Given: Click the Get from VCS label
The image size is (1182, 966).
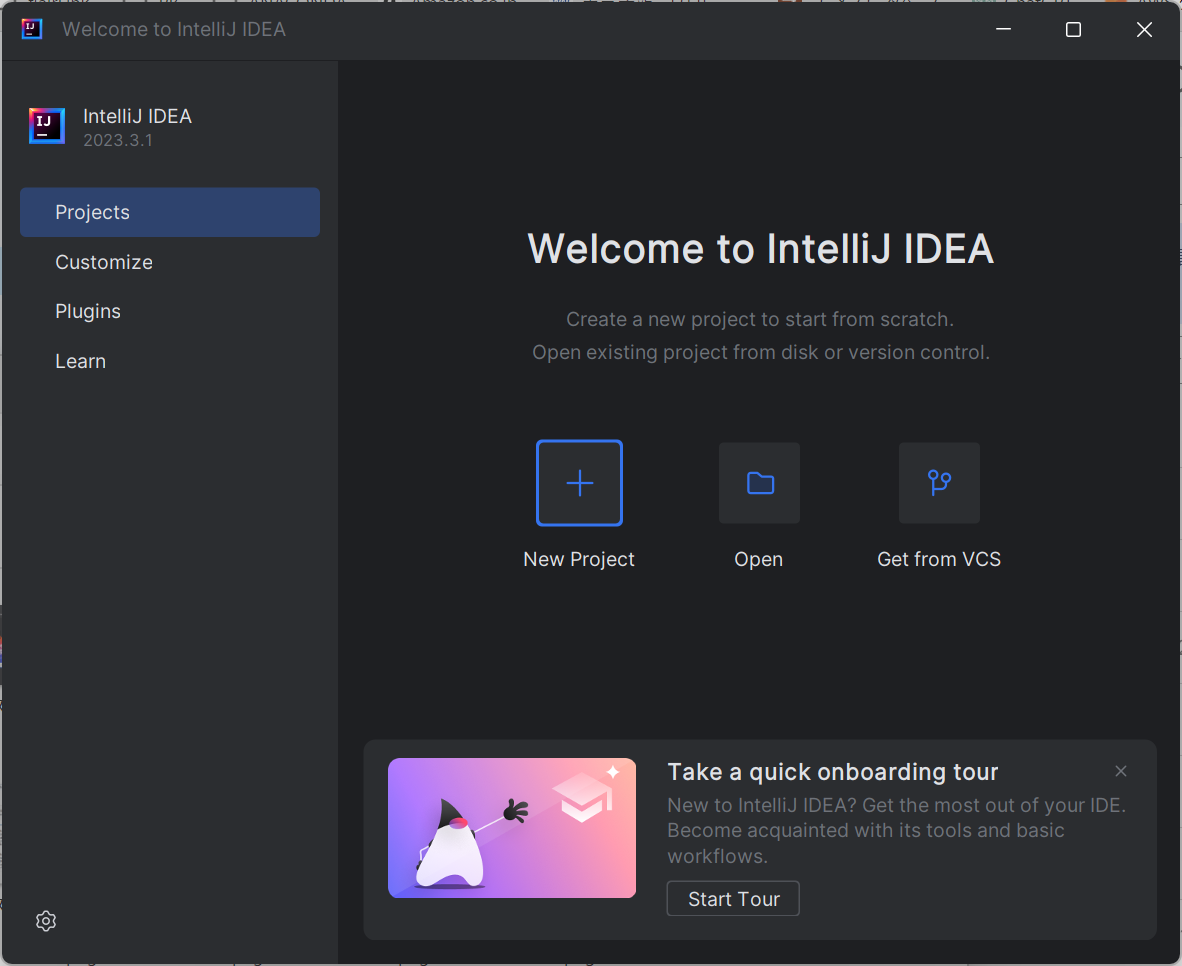Looking at the screenshot, I should coord(938,559).
